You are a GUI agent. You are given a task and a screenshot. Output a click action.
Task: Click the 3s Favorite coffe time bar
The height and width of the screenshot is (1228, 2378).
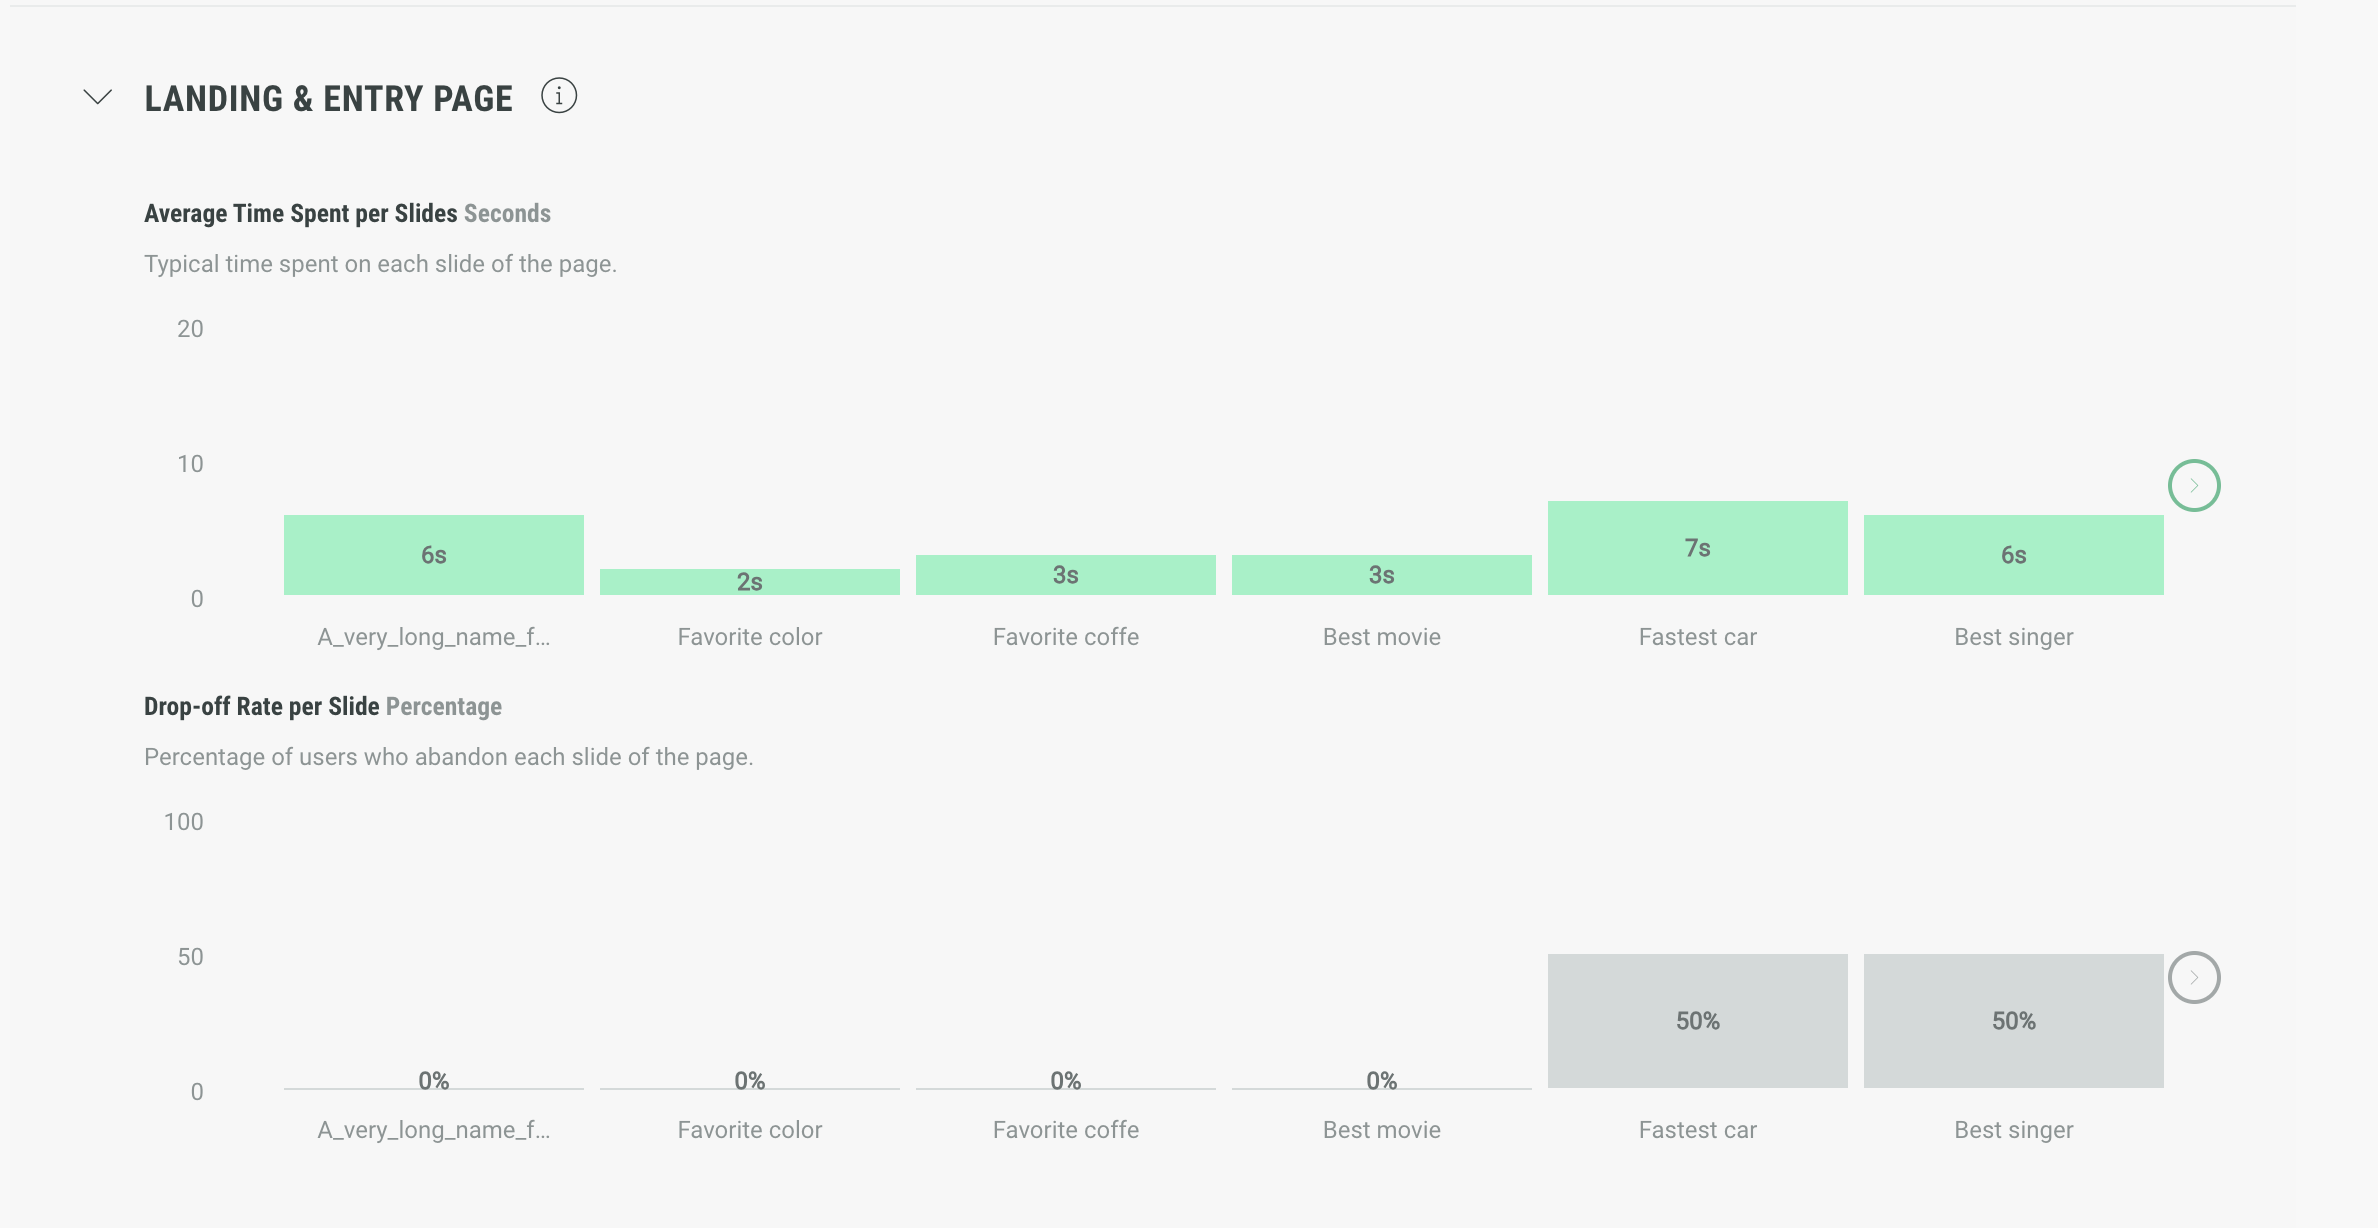click(1066, 575)
